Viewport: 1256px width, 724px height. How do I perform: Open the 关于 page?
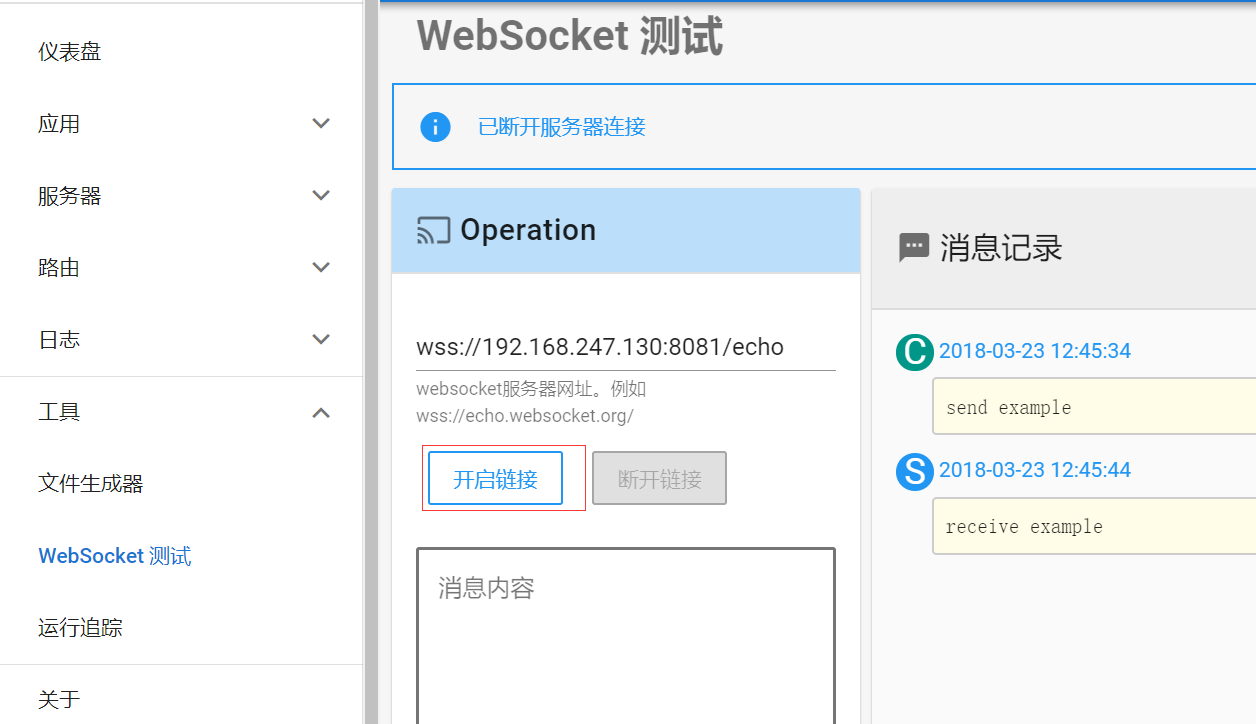click(x=59, y=699)
